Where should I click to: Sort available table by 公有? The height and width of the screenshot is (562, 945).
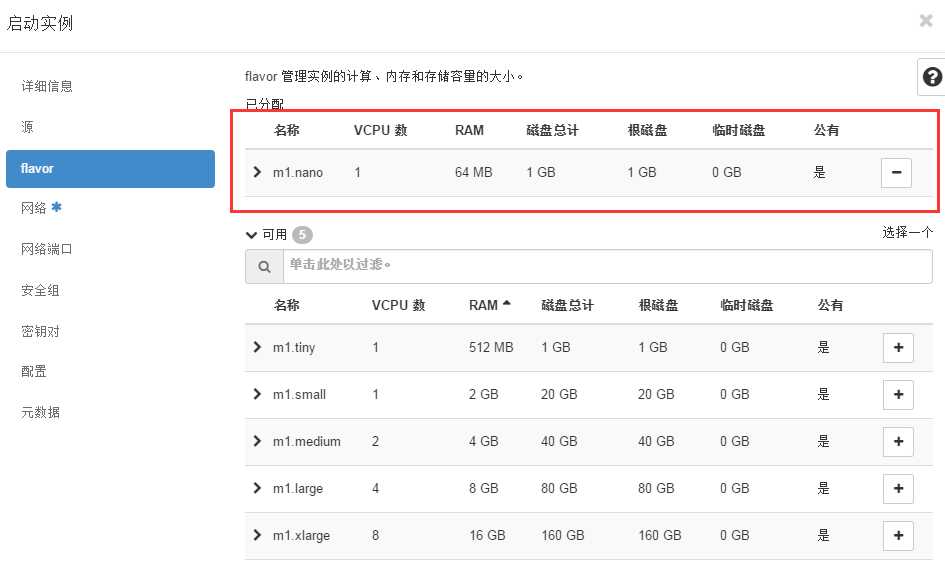830,305
